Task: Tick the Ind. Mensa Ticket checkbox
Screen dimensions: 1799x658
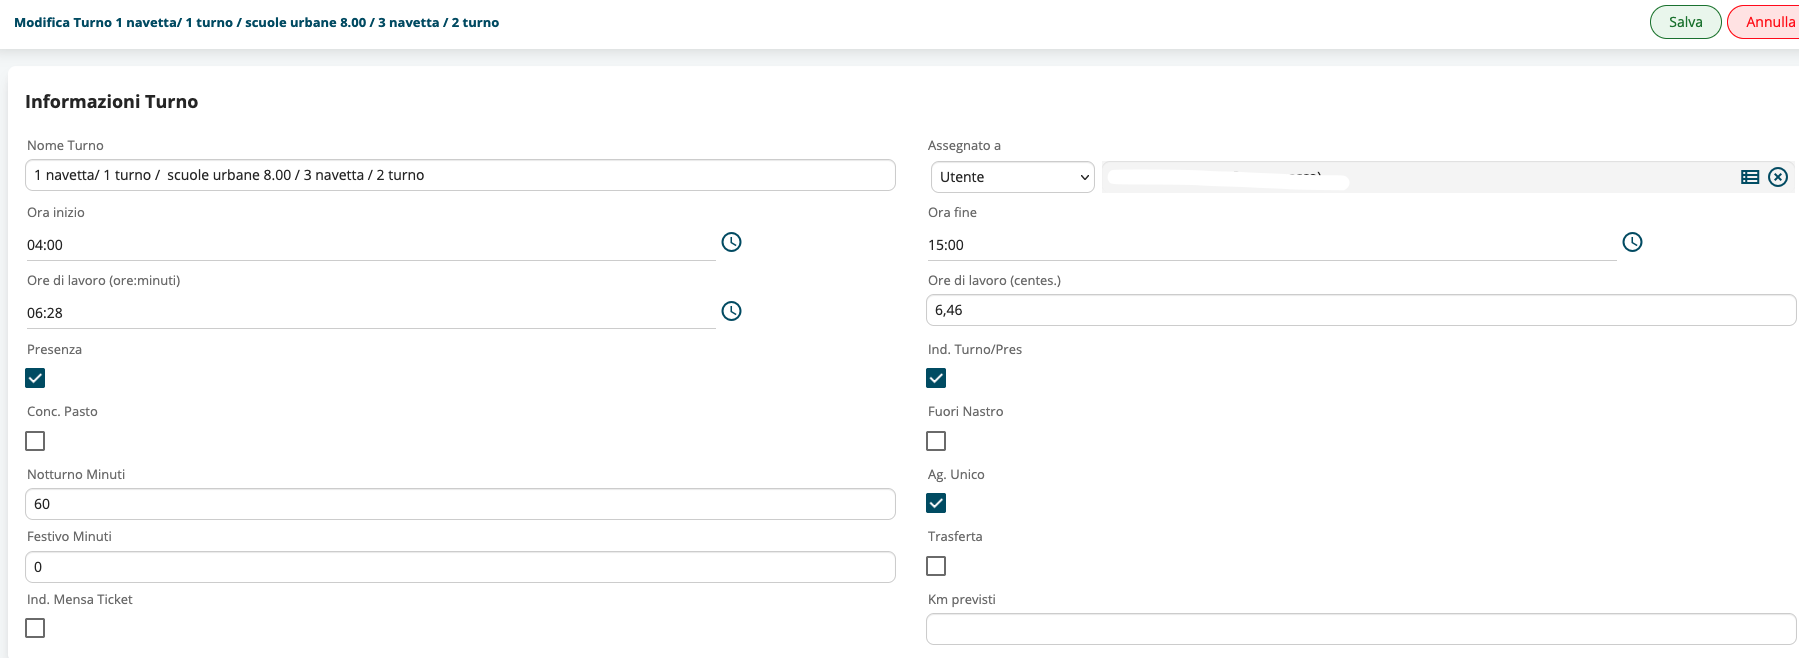Action: (x=35, y=628)
